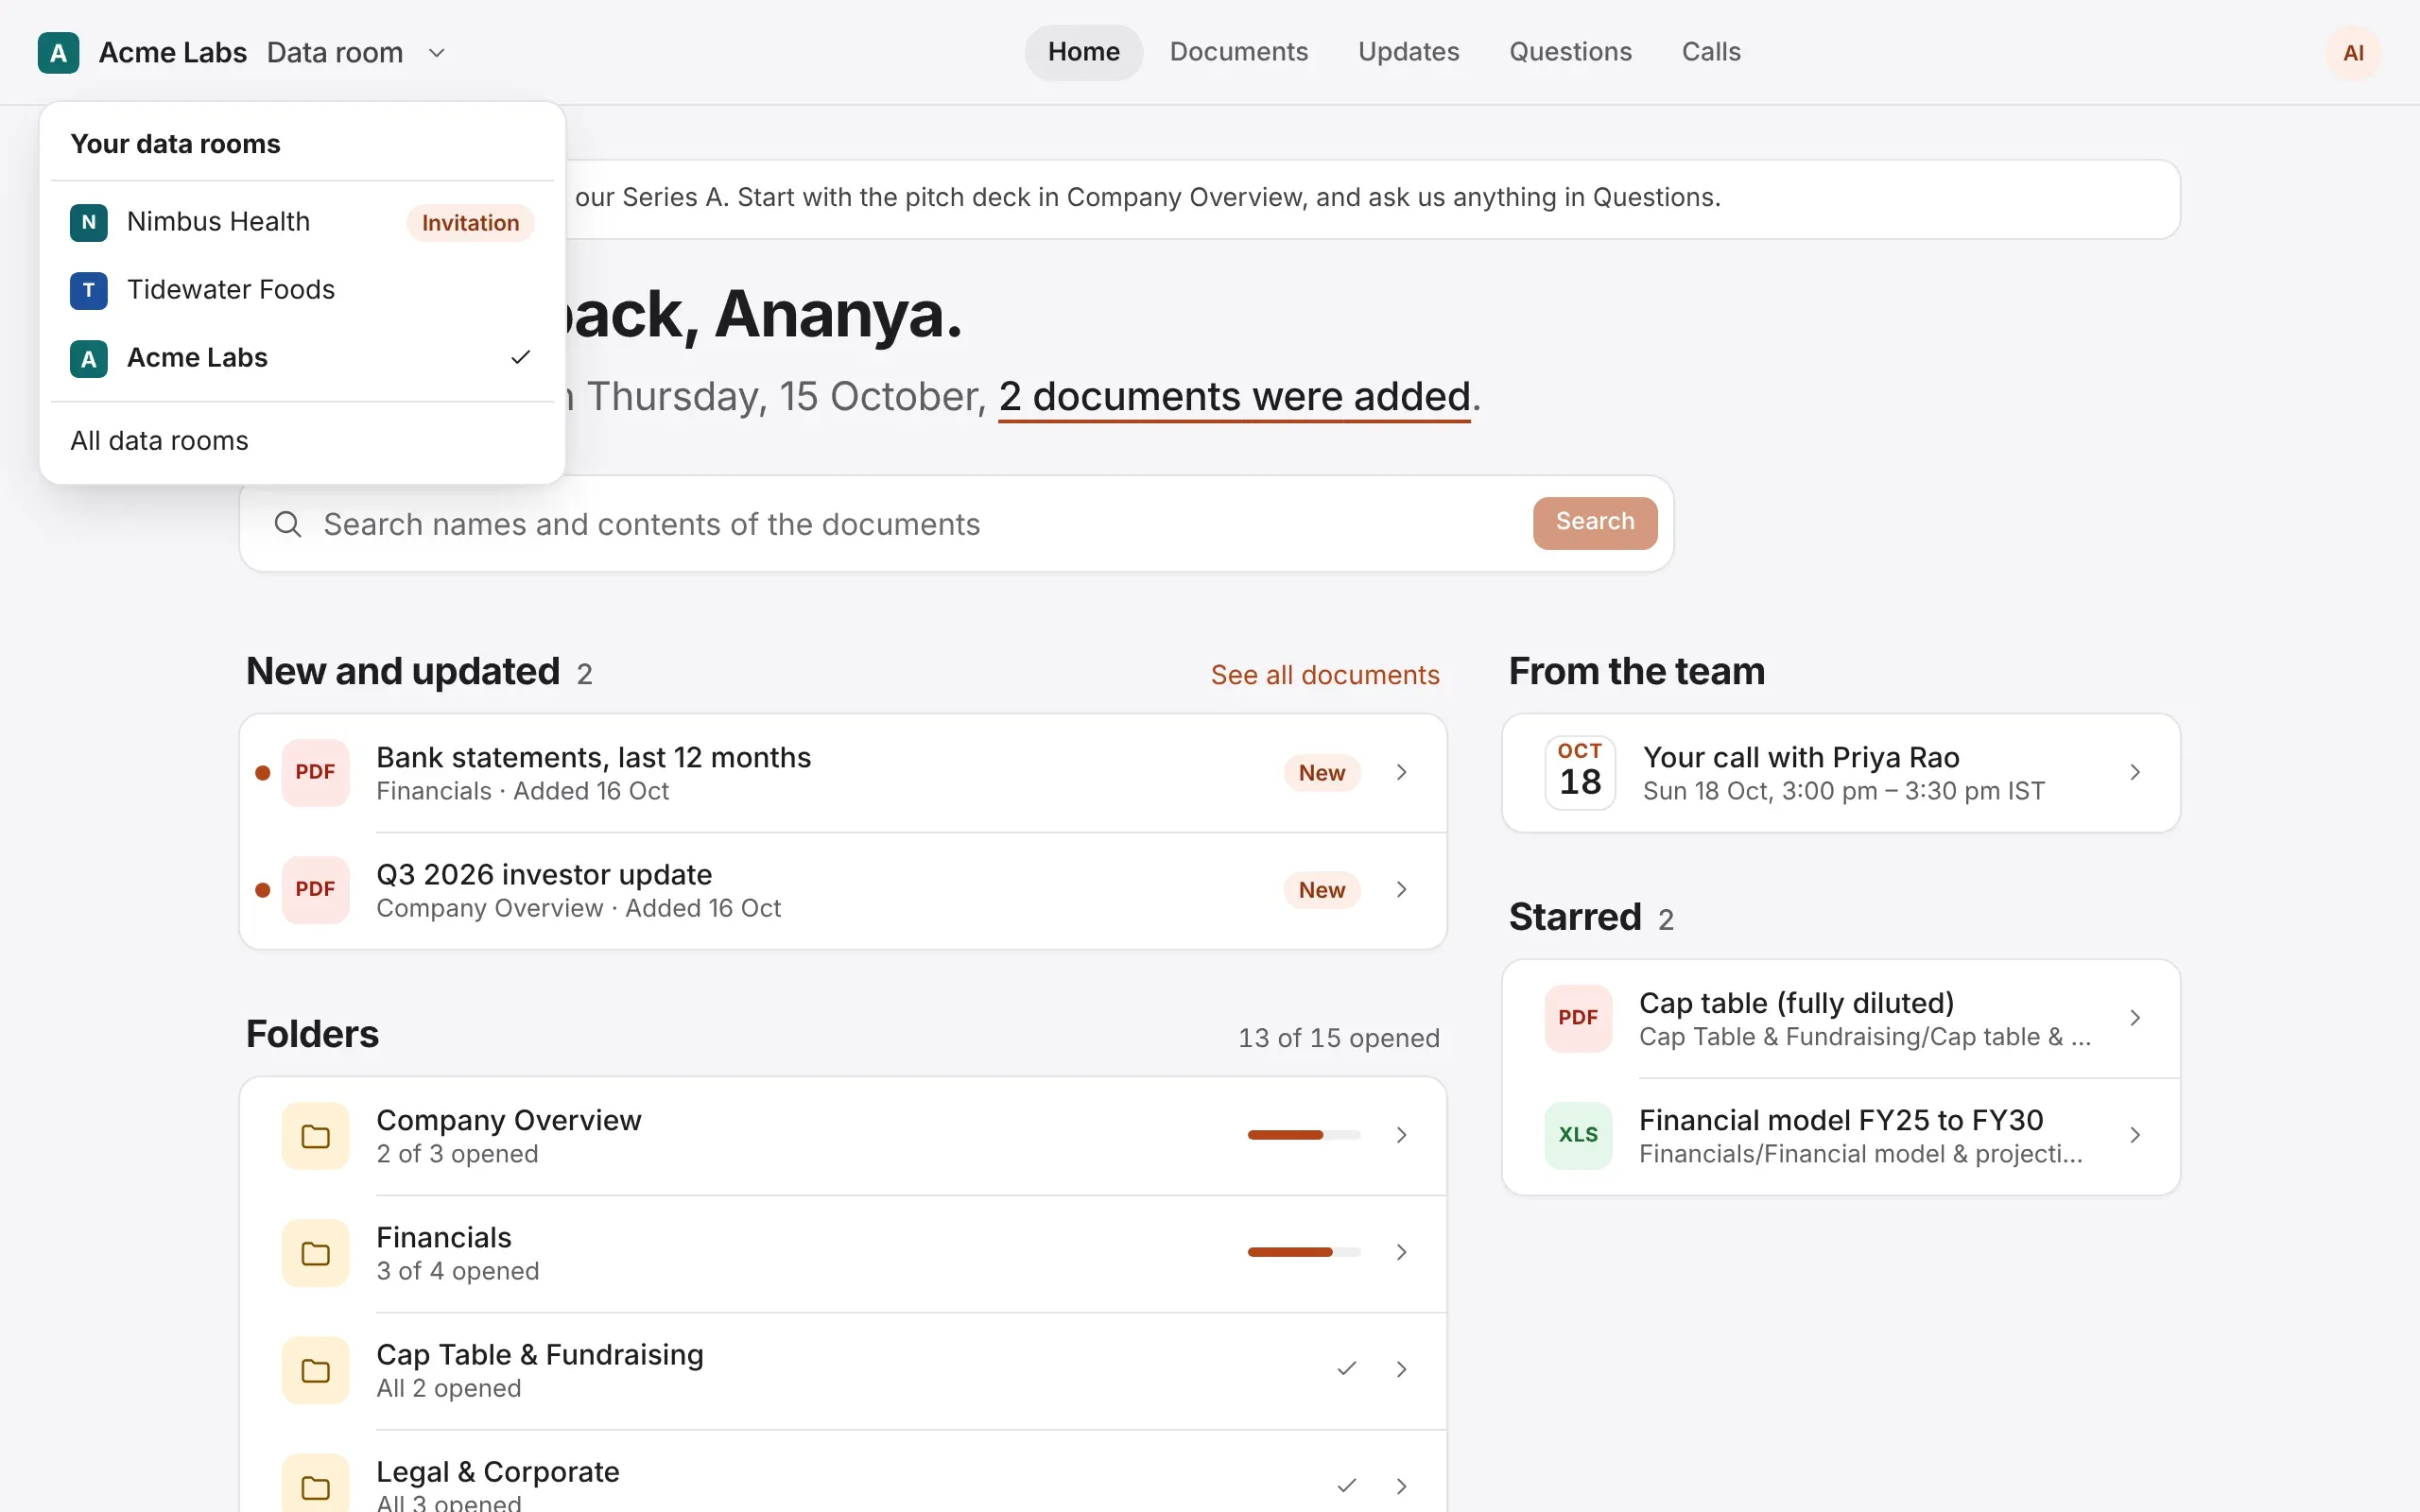2420x1512 pixels.
Task: Open the Priya Rao call chevron
Action: coord(2135,772)
